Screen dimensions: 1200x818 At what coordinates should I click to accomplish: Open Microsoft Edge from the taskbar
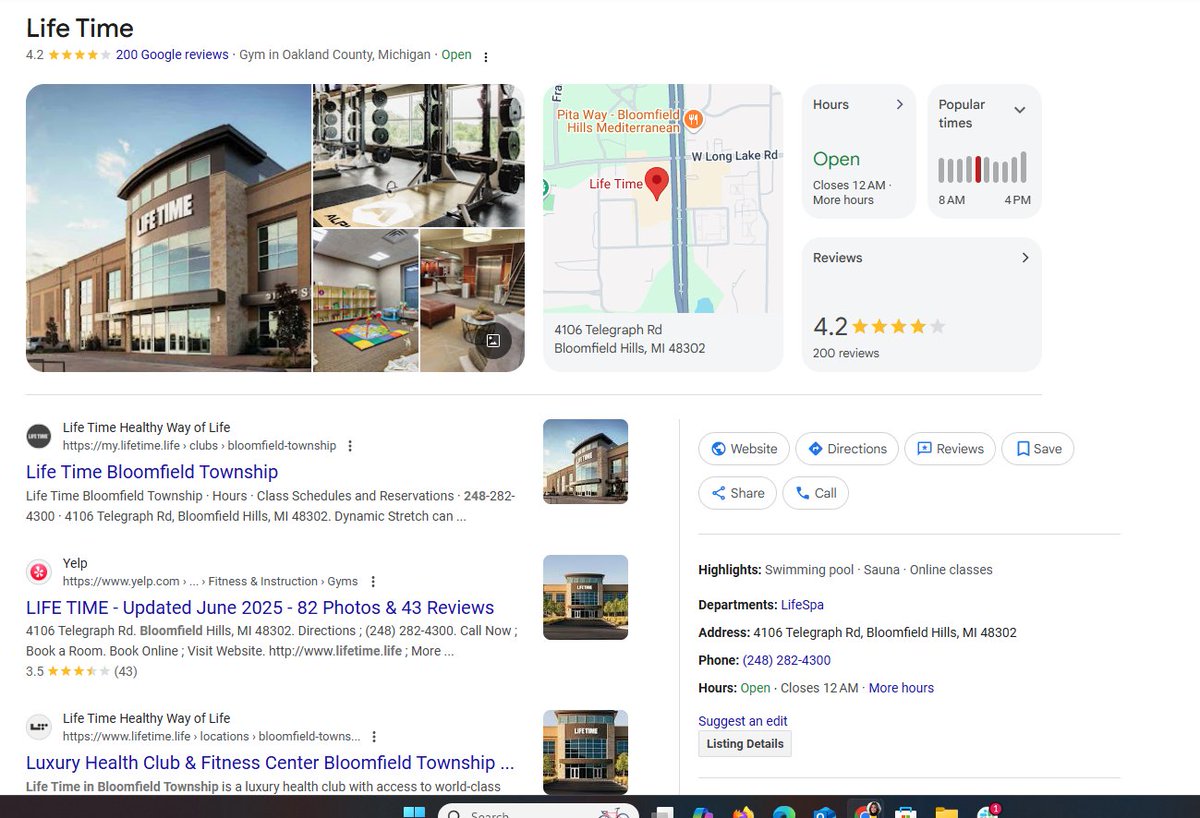coord(783,812)
